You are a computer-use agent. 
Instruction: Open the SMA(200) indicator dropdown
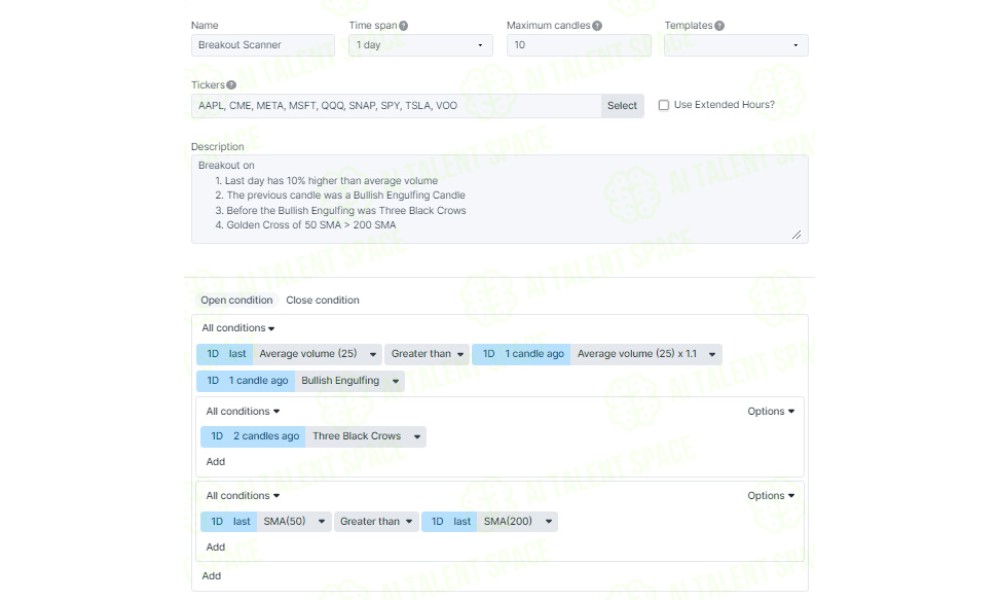(x=517, y=522)
